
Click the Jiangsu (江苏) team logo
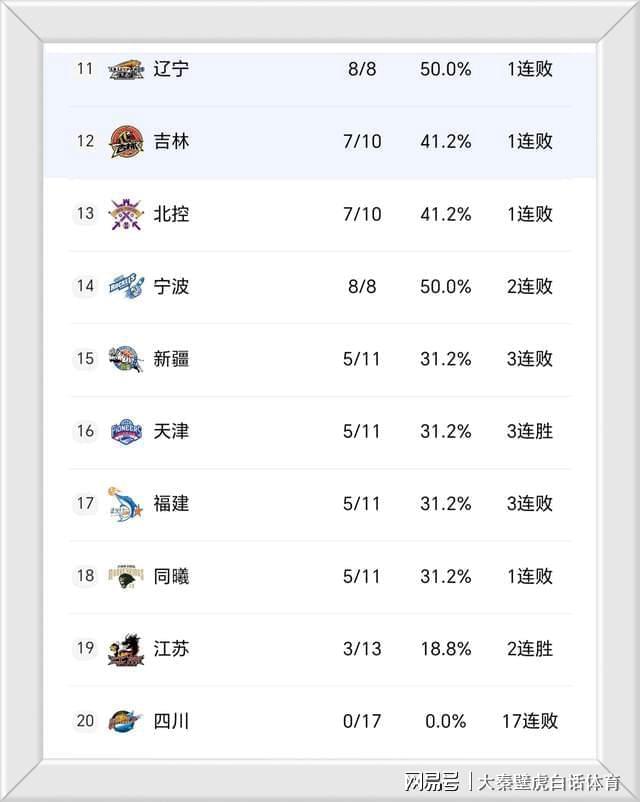(x=126, y=648)
